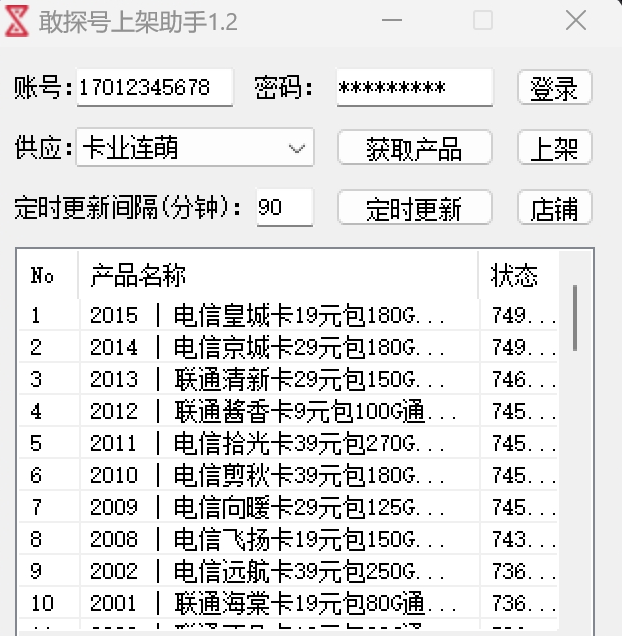Open the 店铺 shop button
Screen dimensions: 622x636
[x=555, y=207]
